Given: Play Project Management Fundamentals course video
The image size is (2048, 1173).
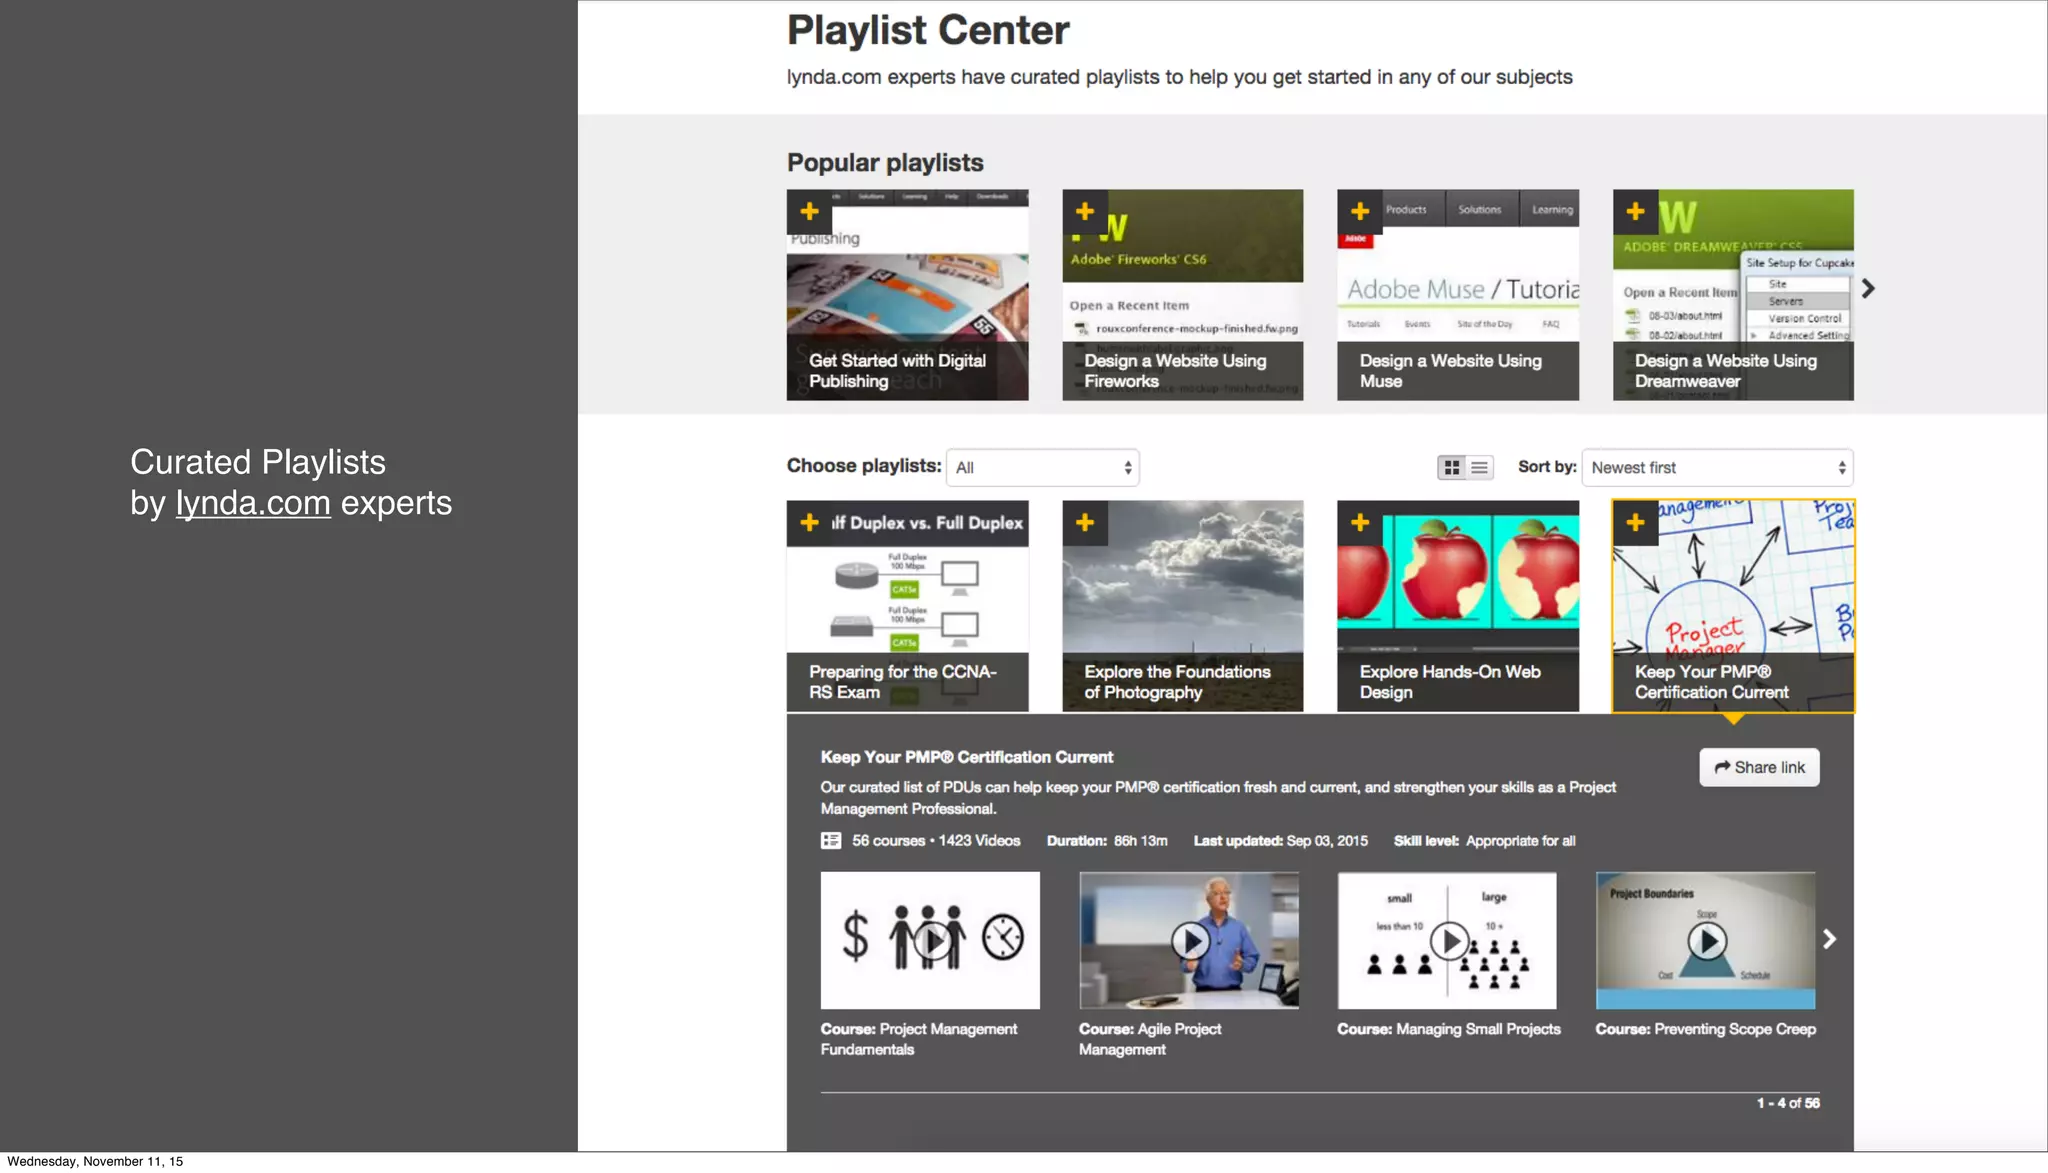Looking at the screenshot, I should point(932,940).
